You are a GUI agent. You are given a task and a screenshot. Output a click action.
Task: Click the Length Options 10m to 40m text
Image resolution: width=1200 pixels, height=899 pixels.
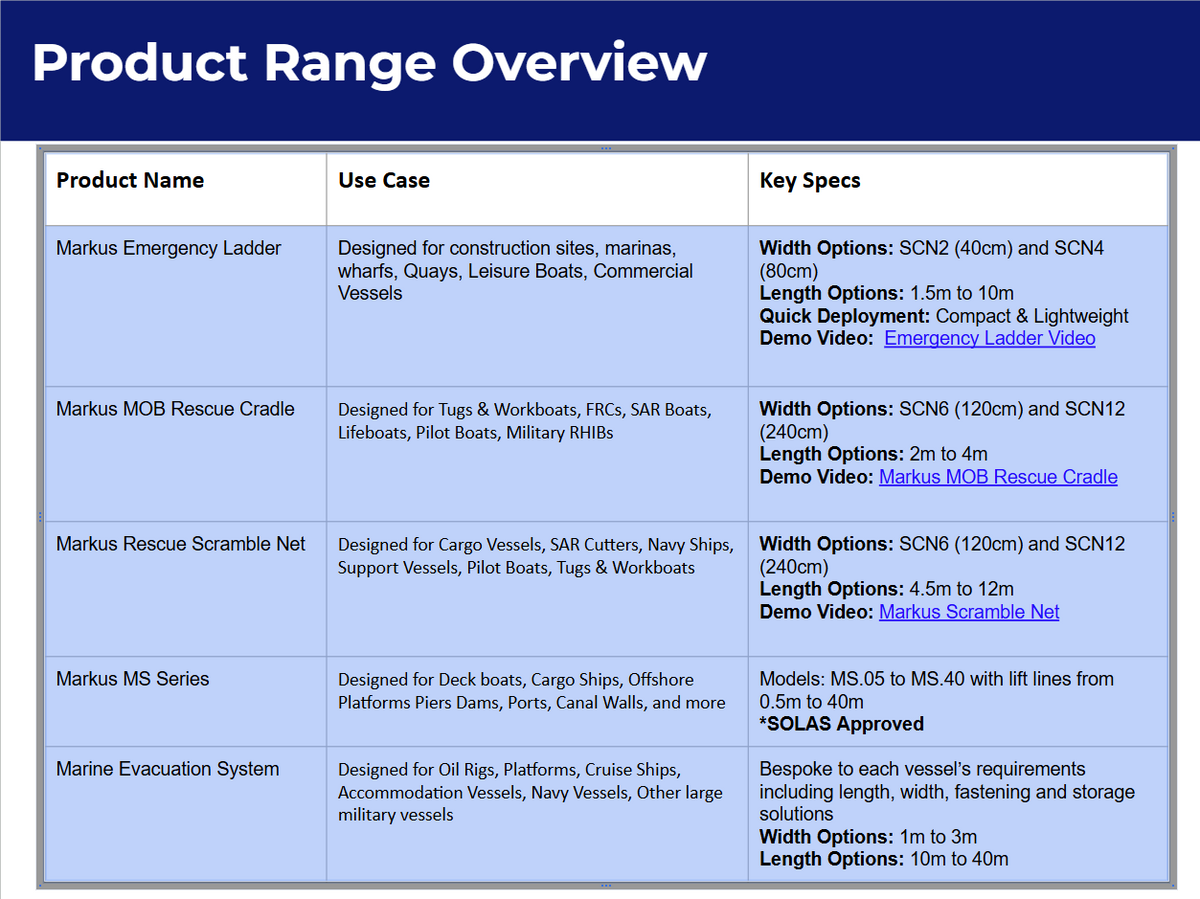[884, 859]
